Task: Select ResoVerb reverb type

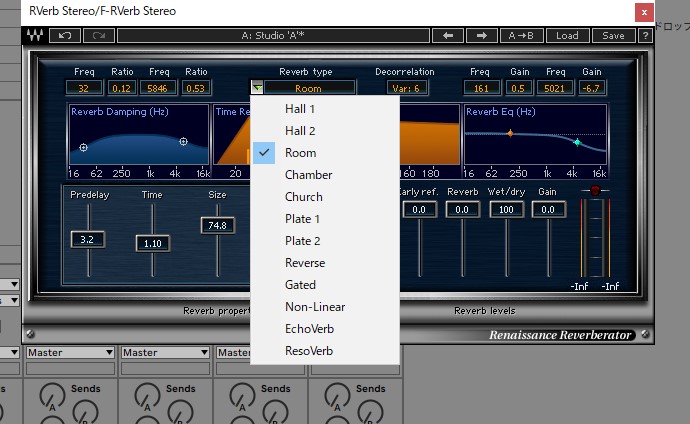Action: coord(325,351)
